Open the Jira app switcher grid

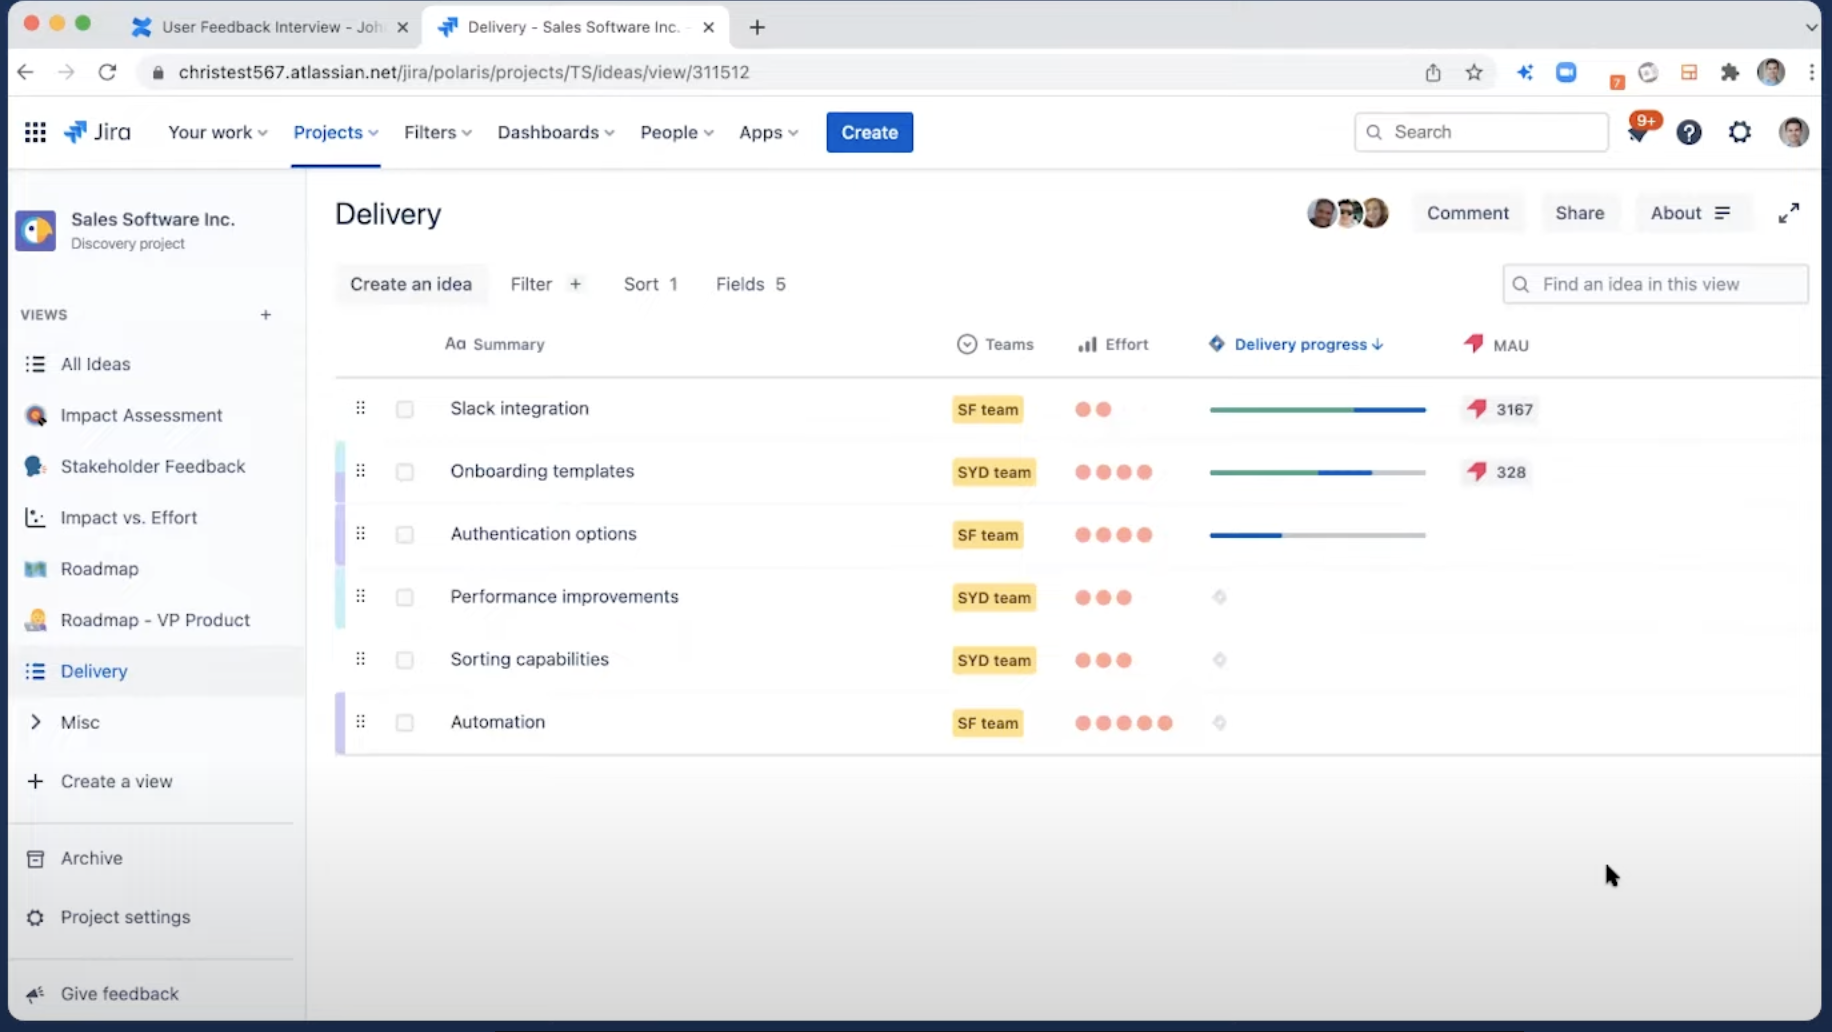coord(35,132)
